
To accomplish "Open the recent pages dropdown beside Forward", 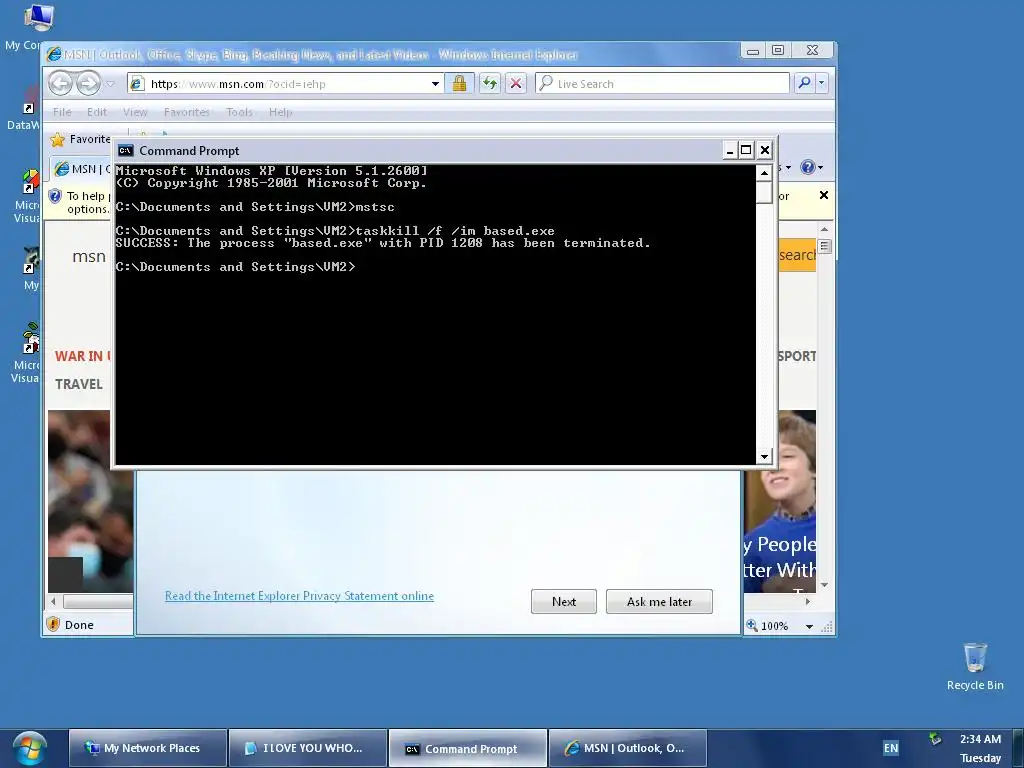I will 110,84.
